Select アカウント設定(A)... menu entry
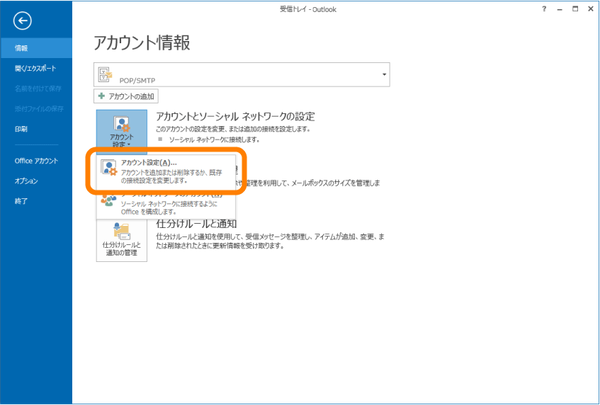600x405 pixels. click(166, 171)
